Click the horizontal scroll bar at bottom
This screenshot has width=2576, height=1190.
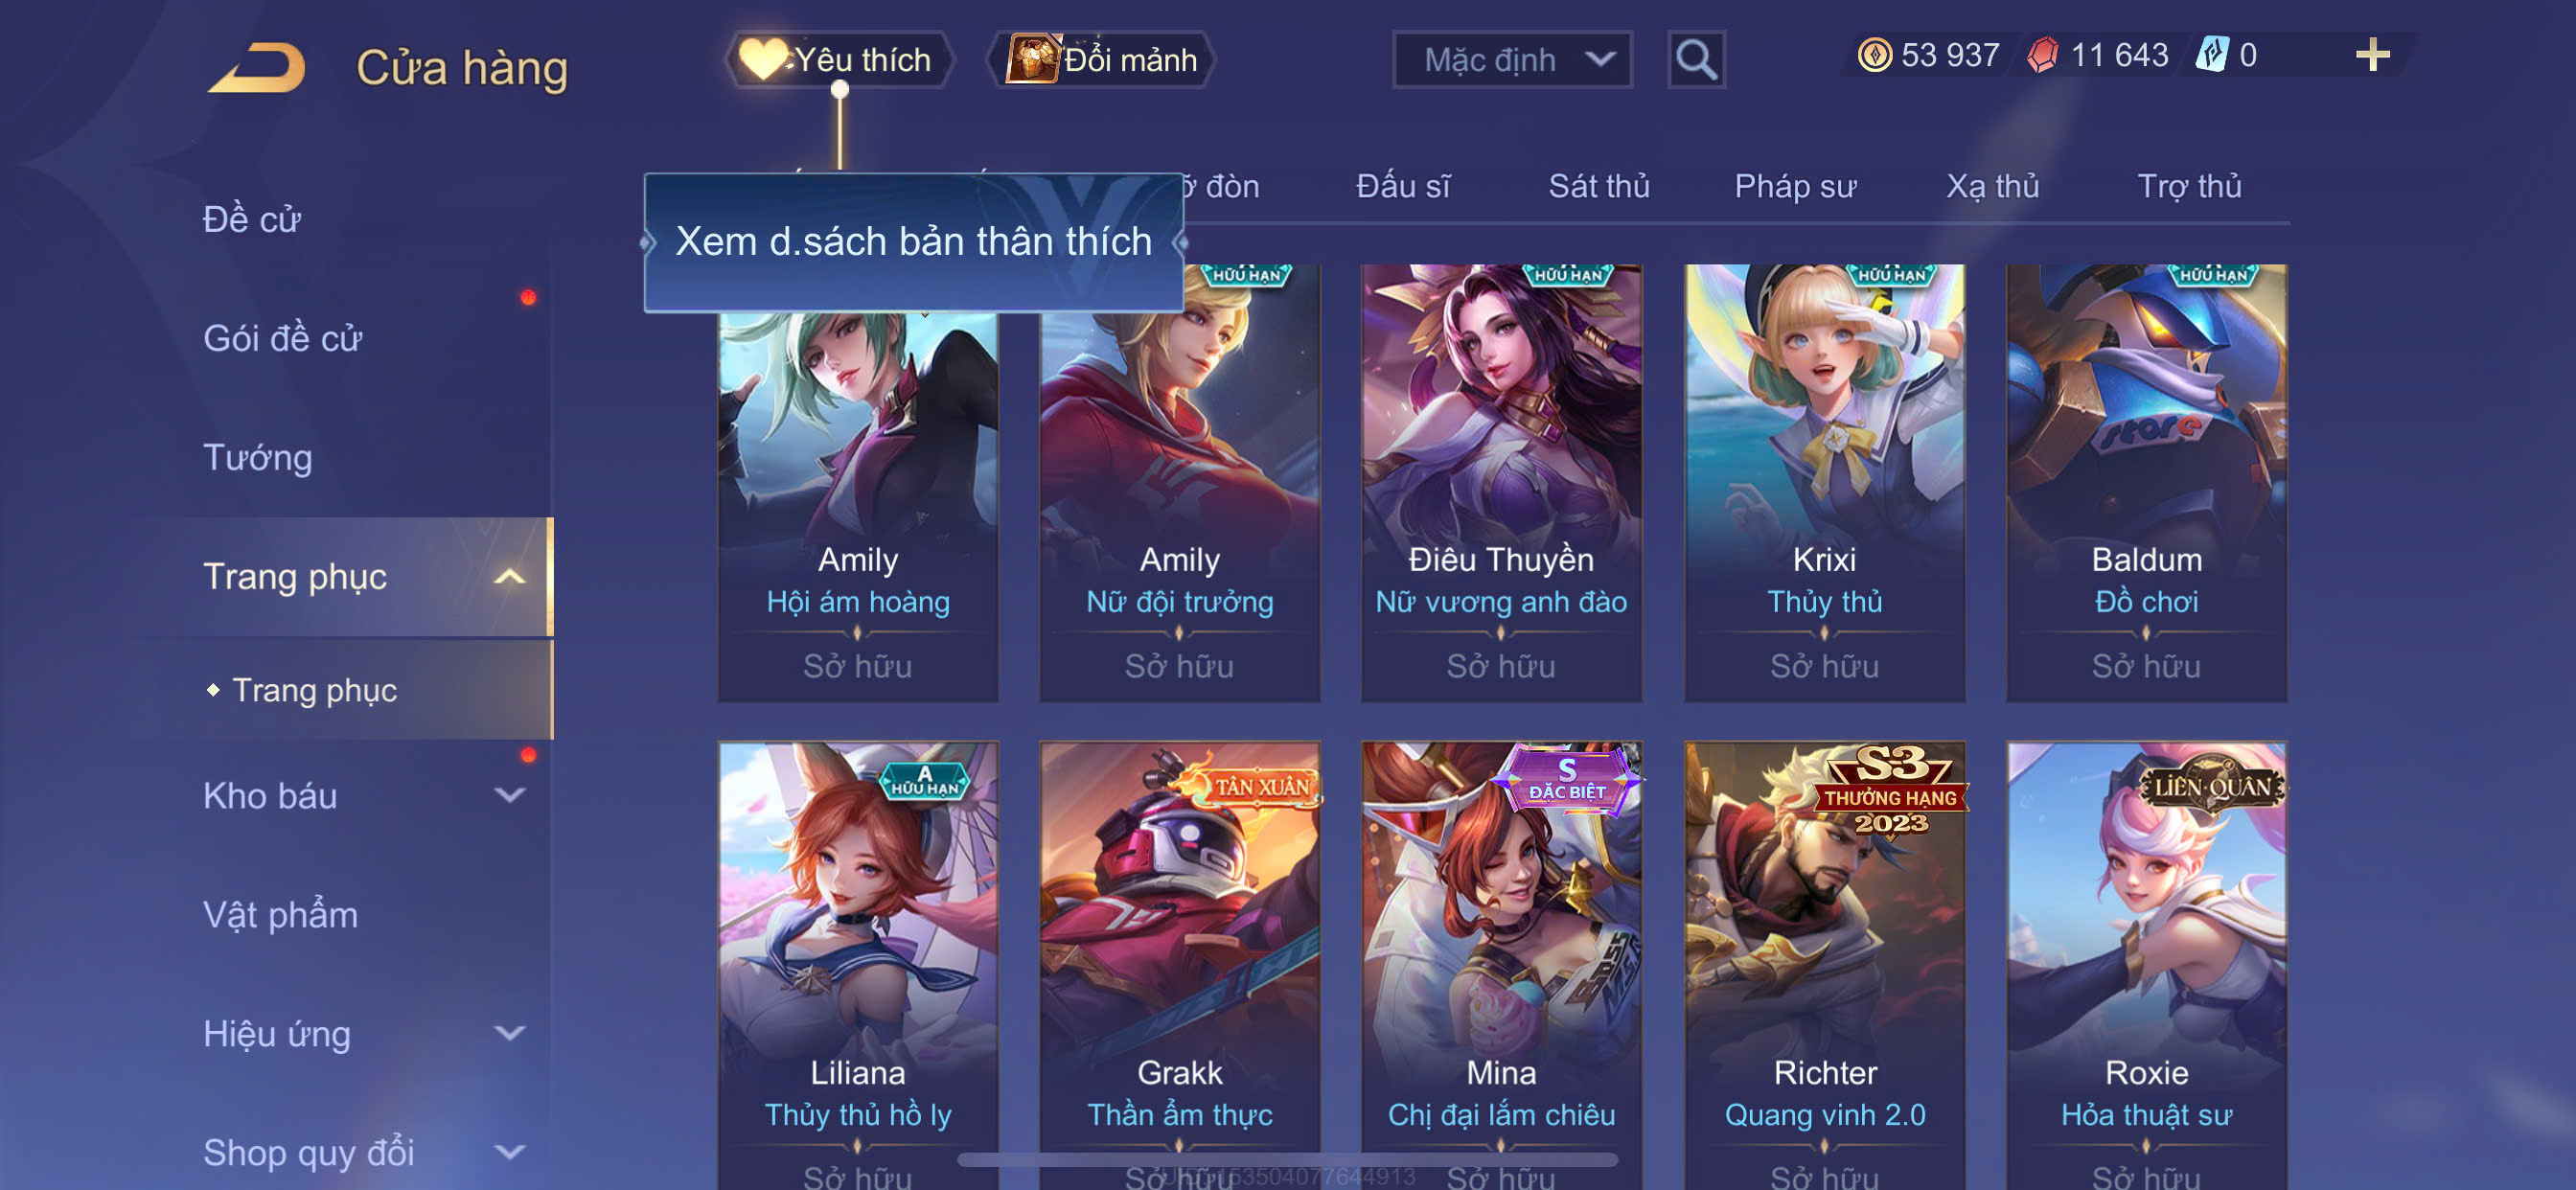coord(1288,1160)
